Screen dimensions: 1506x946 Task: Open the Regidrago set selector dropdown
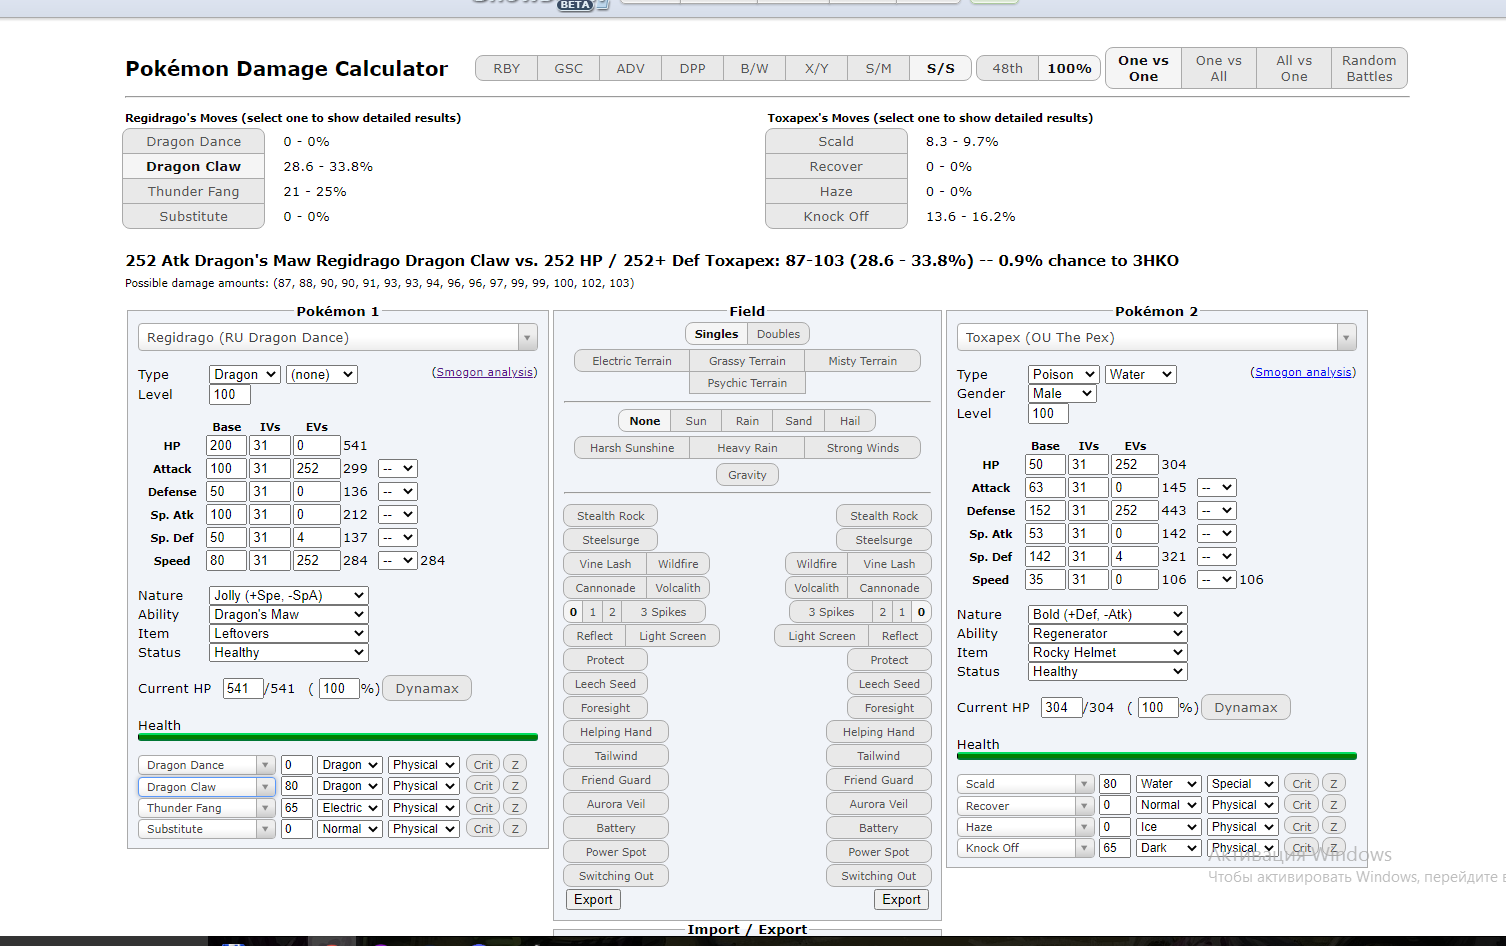coord(338,337)
